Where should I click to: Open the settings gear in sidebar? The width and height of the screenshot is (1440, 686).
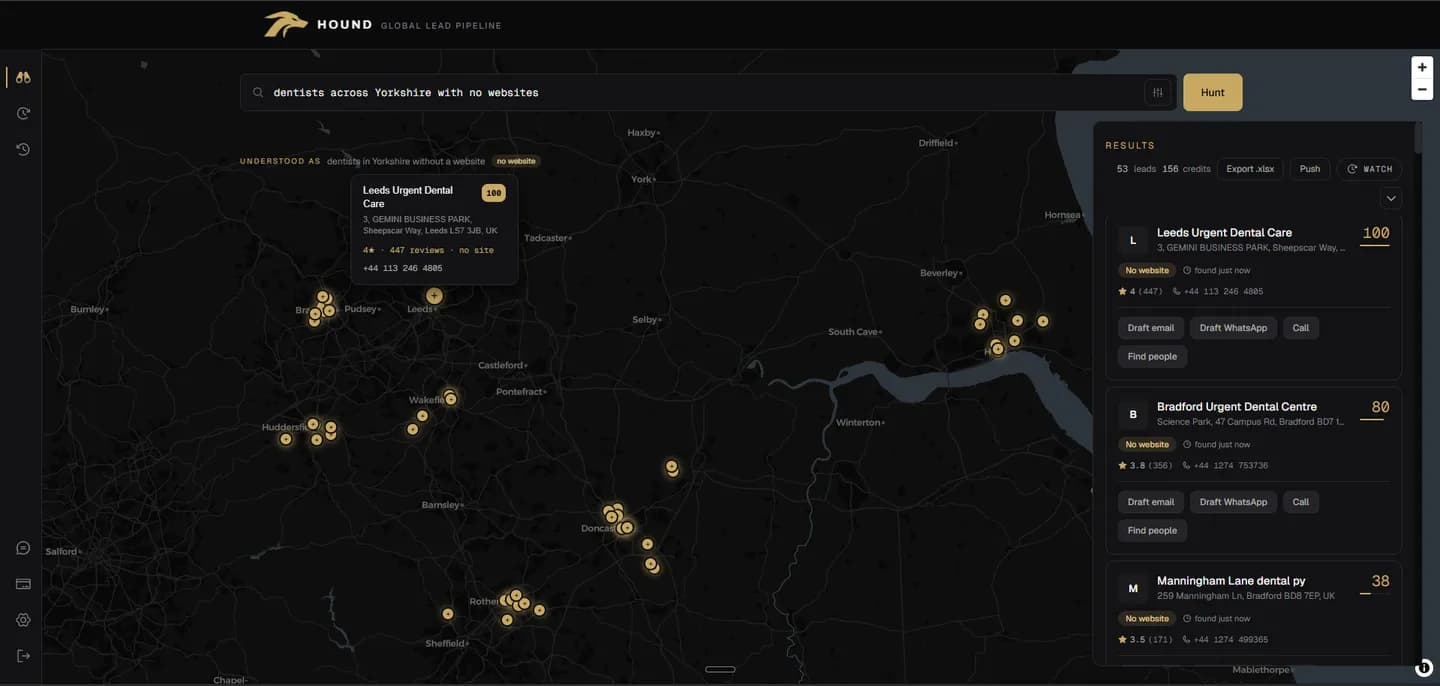click(x=23, y=620)
